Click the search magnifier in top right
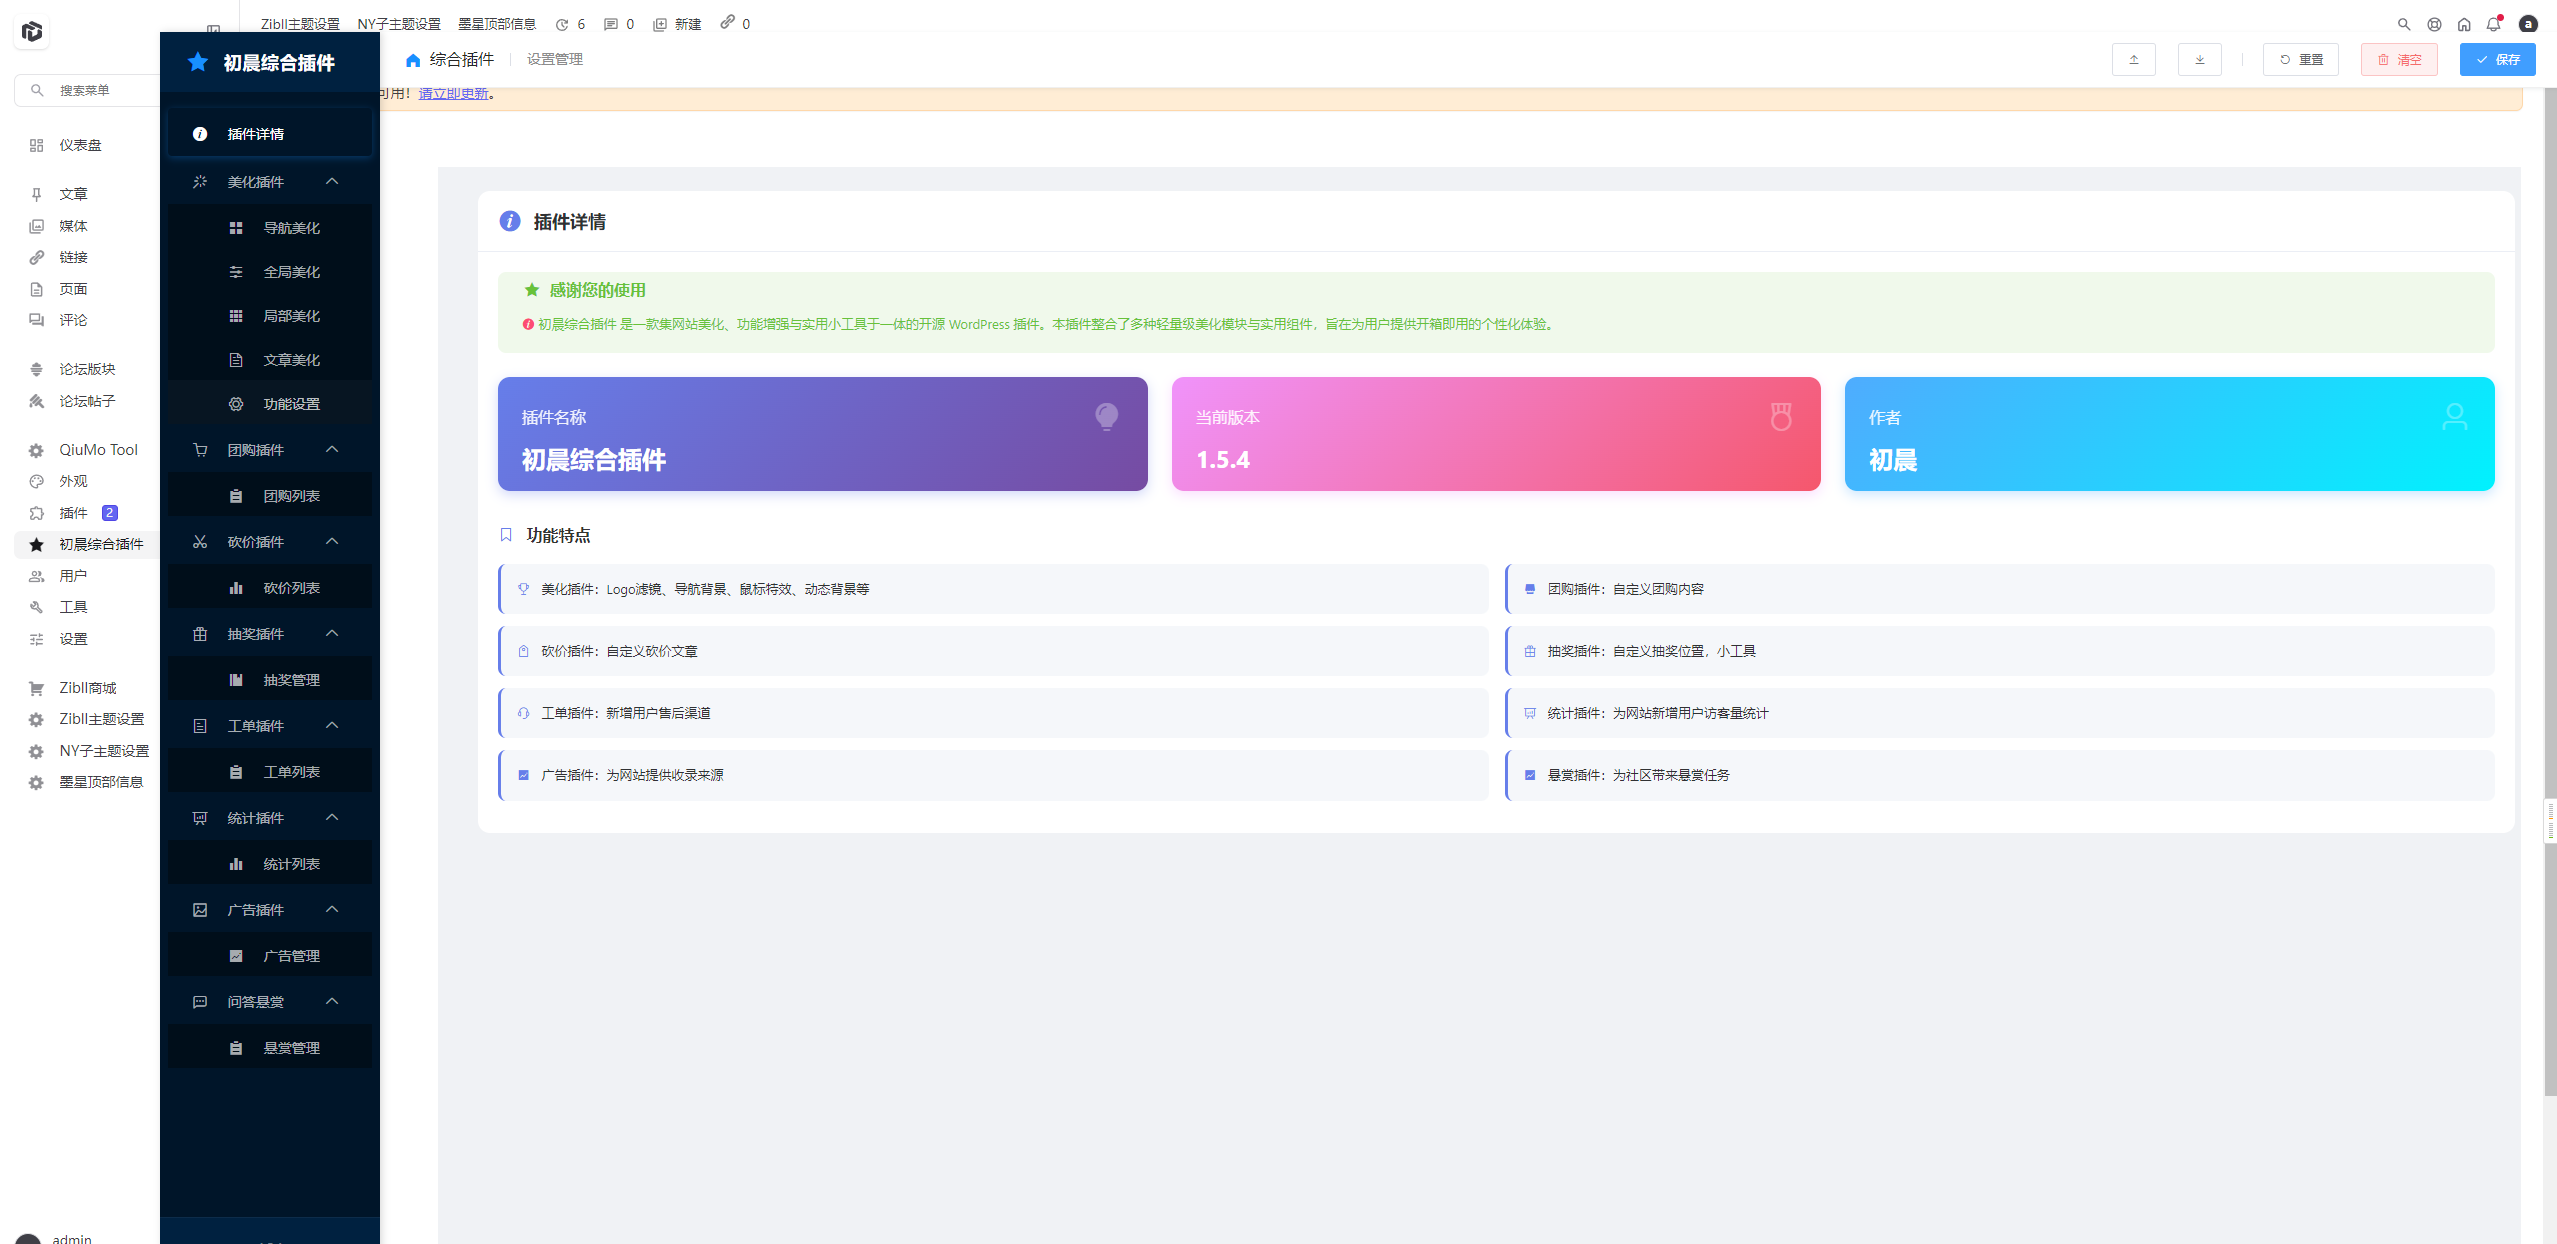 click(x=2404, y=24)
